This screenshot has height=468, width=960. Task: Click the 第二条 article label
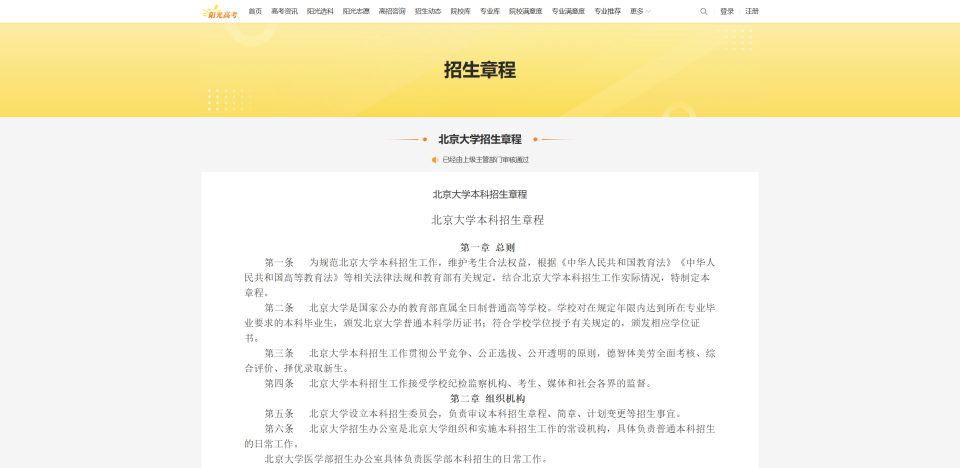pos(279,308)
